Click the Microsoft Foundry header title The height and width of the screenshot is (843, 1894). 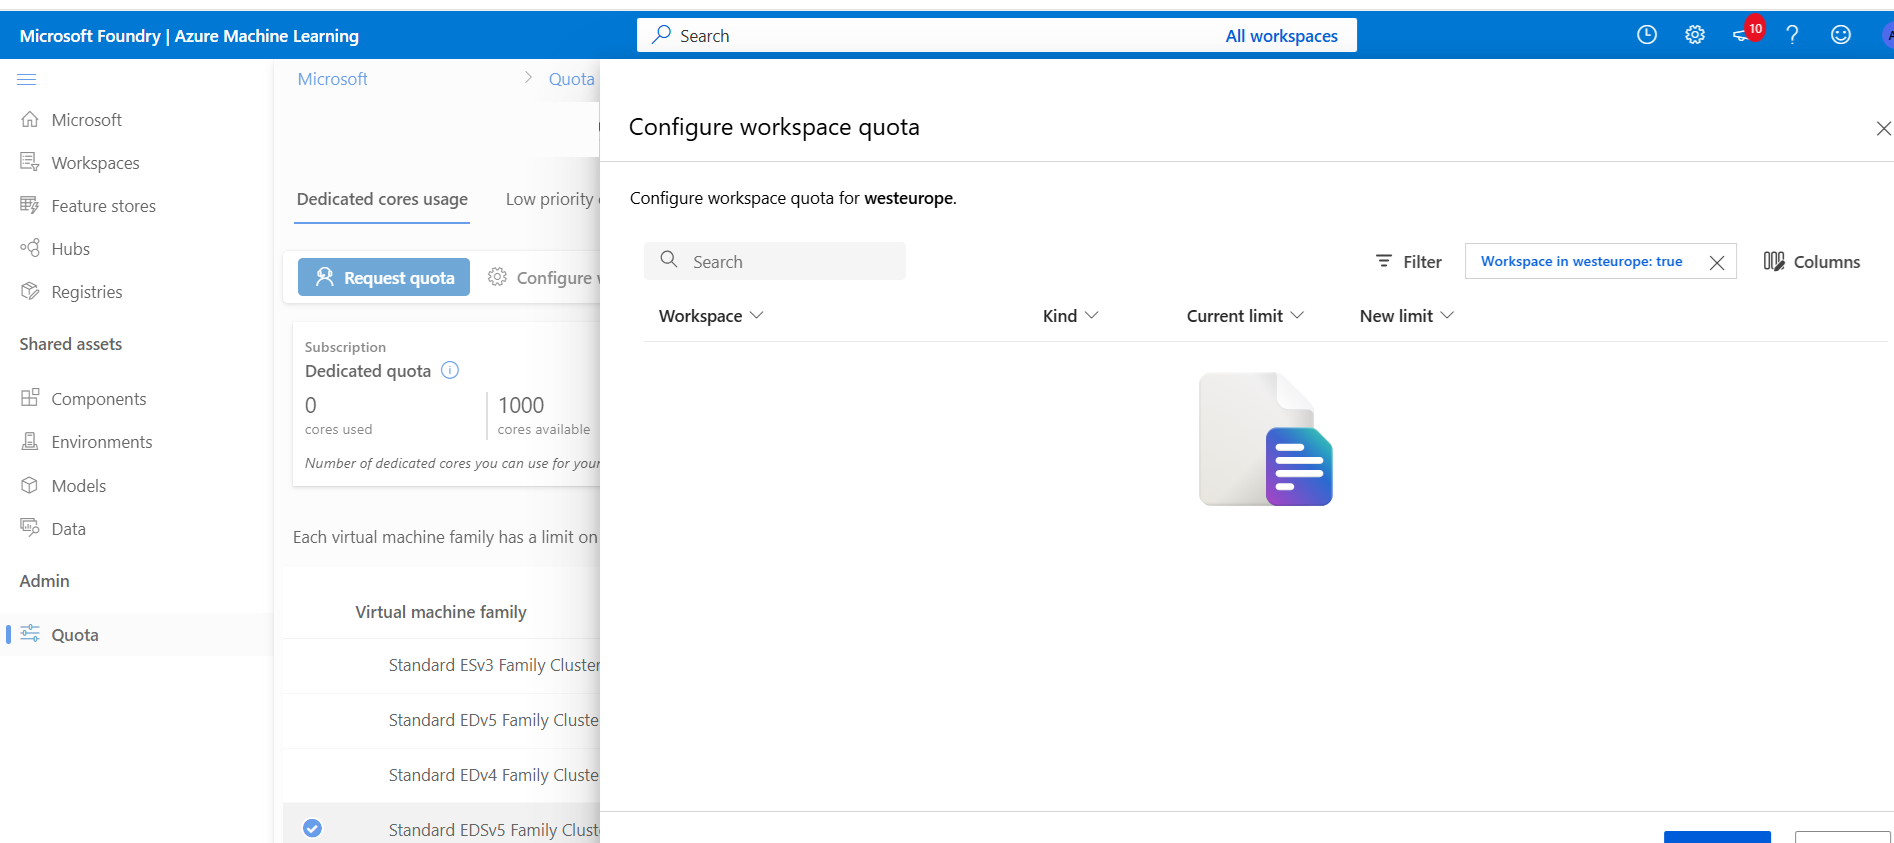189,36
